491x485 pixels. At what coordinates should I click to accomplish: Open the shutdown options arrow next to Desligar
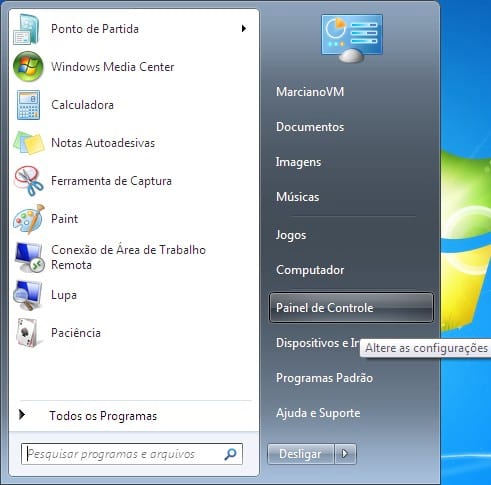tap(345, 454)
